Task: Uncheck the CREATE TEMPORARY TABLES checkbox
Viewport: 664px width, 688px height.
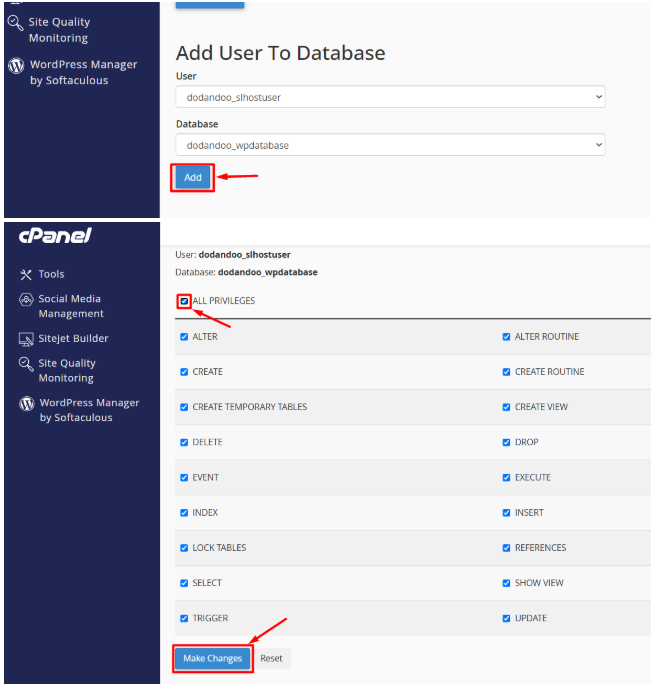Action: click(x=184, y=407)
